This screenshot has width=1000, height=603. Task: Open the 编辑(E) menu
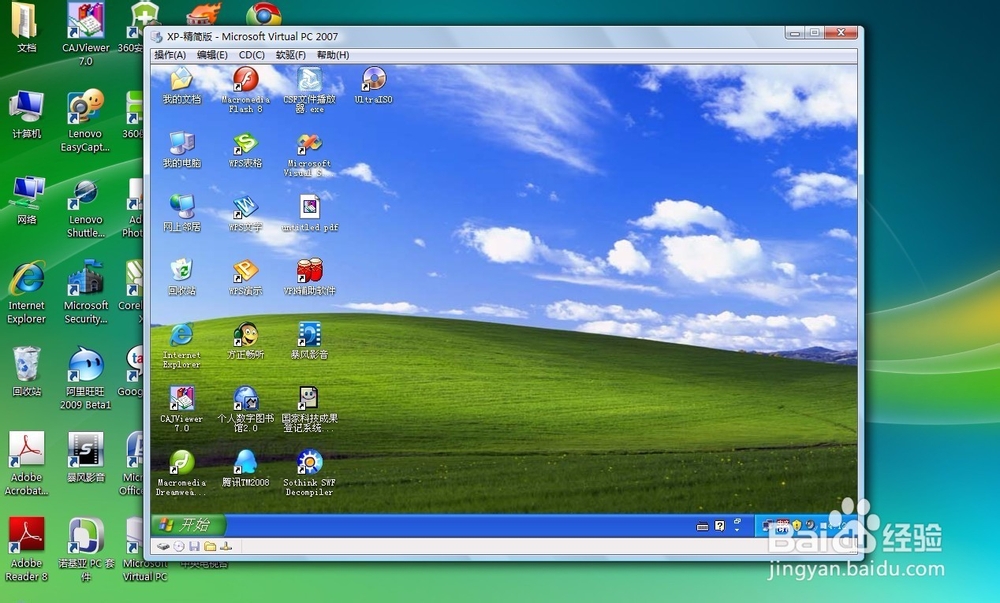[212, 55]
